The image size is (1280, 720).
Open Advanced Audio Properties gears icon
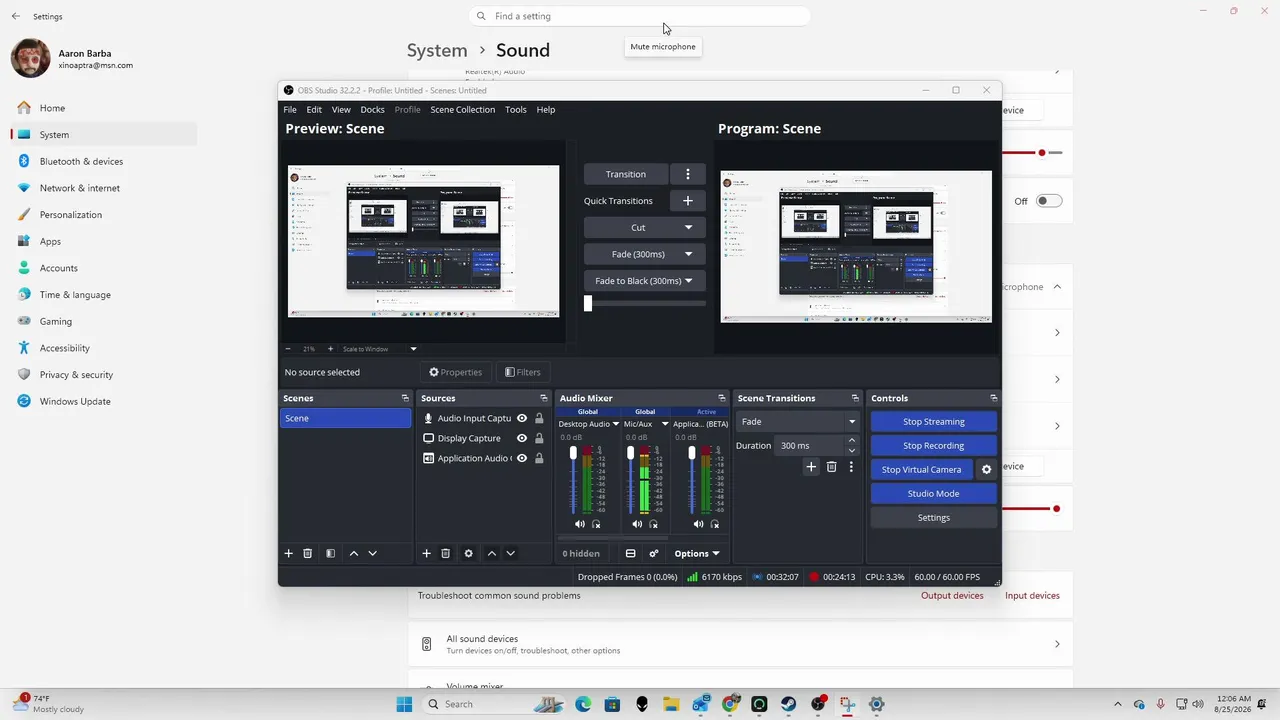(654, 553)
